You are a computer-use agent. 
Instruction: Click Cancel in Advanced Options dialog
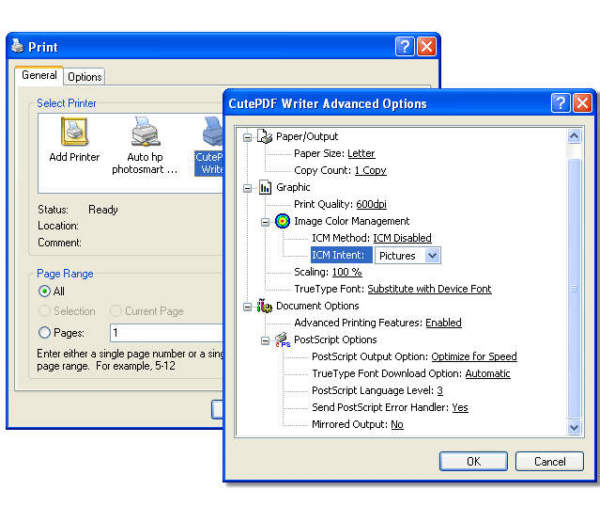(x=549, y=461)
